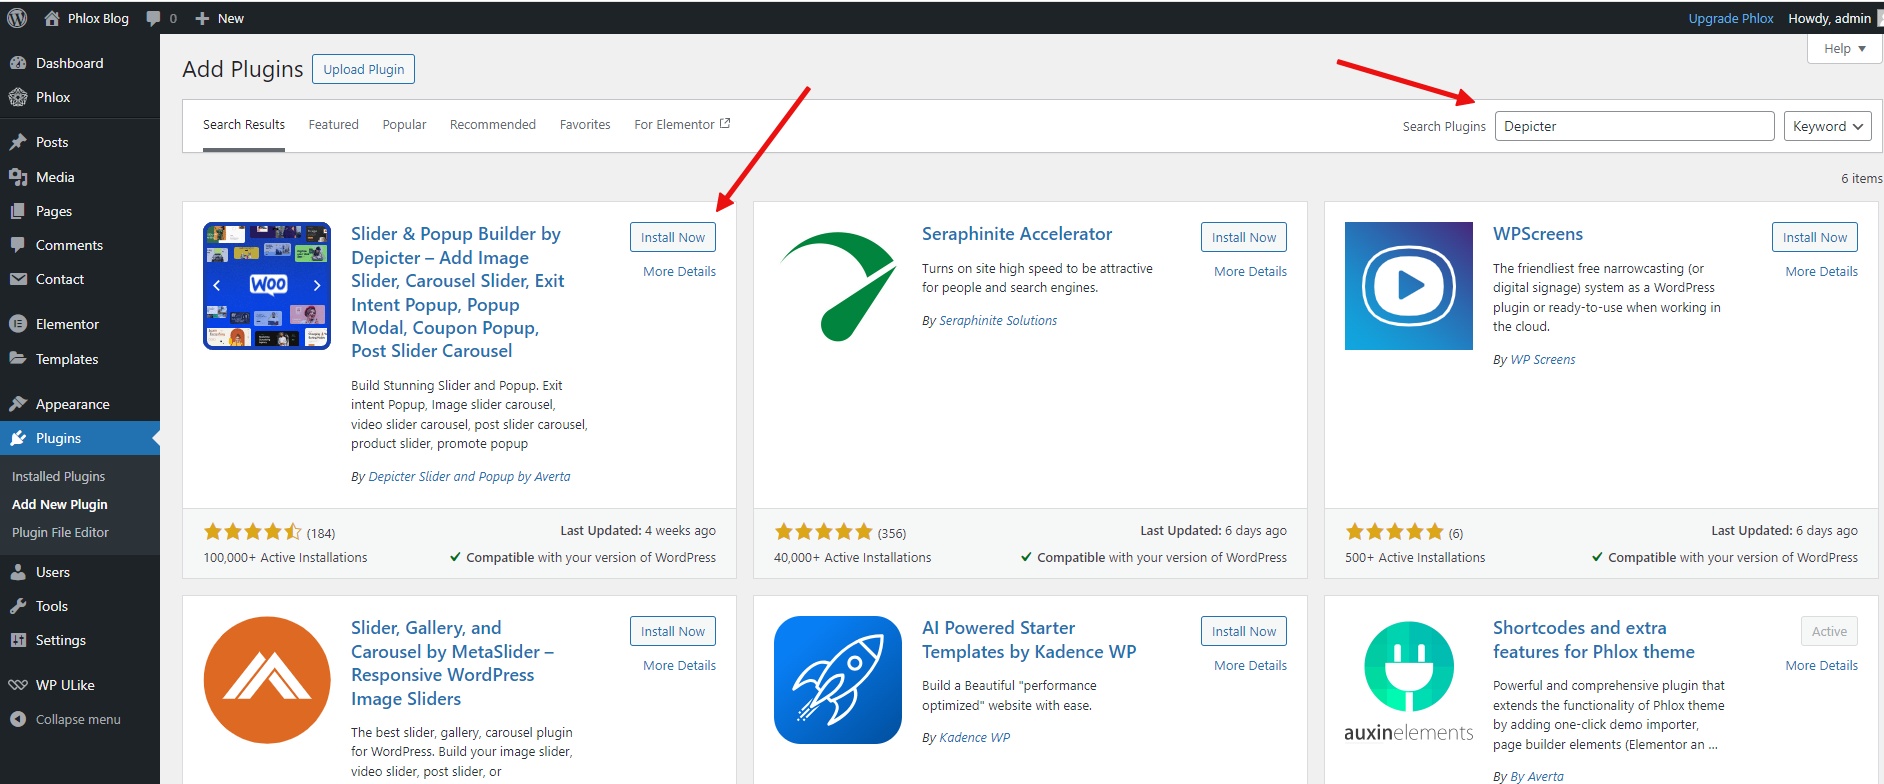Image resolution: width=1884 pixels, height=784 pixels.
Task: Open Depicter Slider and Popup by Averta link
Action: coord(469,477)
